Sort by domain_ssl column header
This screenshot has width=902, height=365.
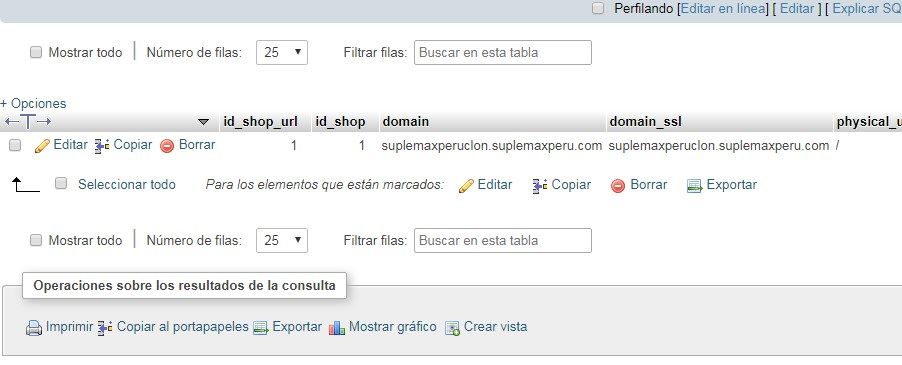pos(645,122)
